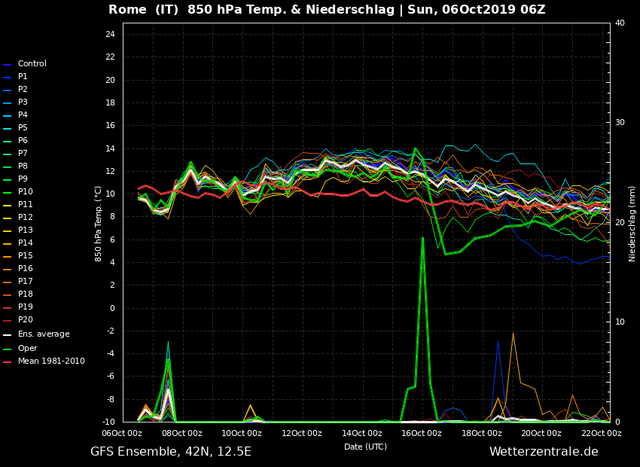Screen dimensions: 640x467
Task: Click the 18Oct 00z date tick label
Action: pos(482,433)
